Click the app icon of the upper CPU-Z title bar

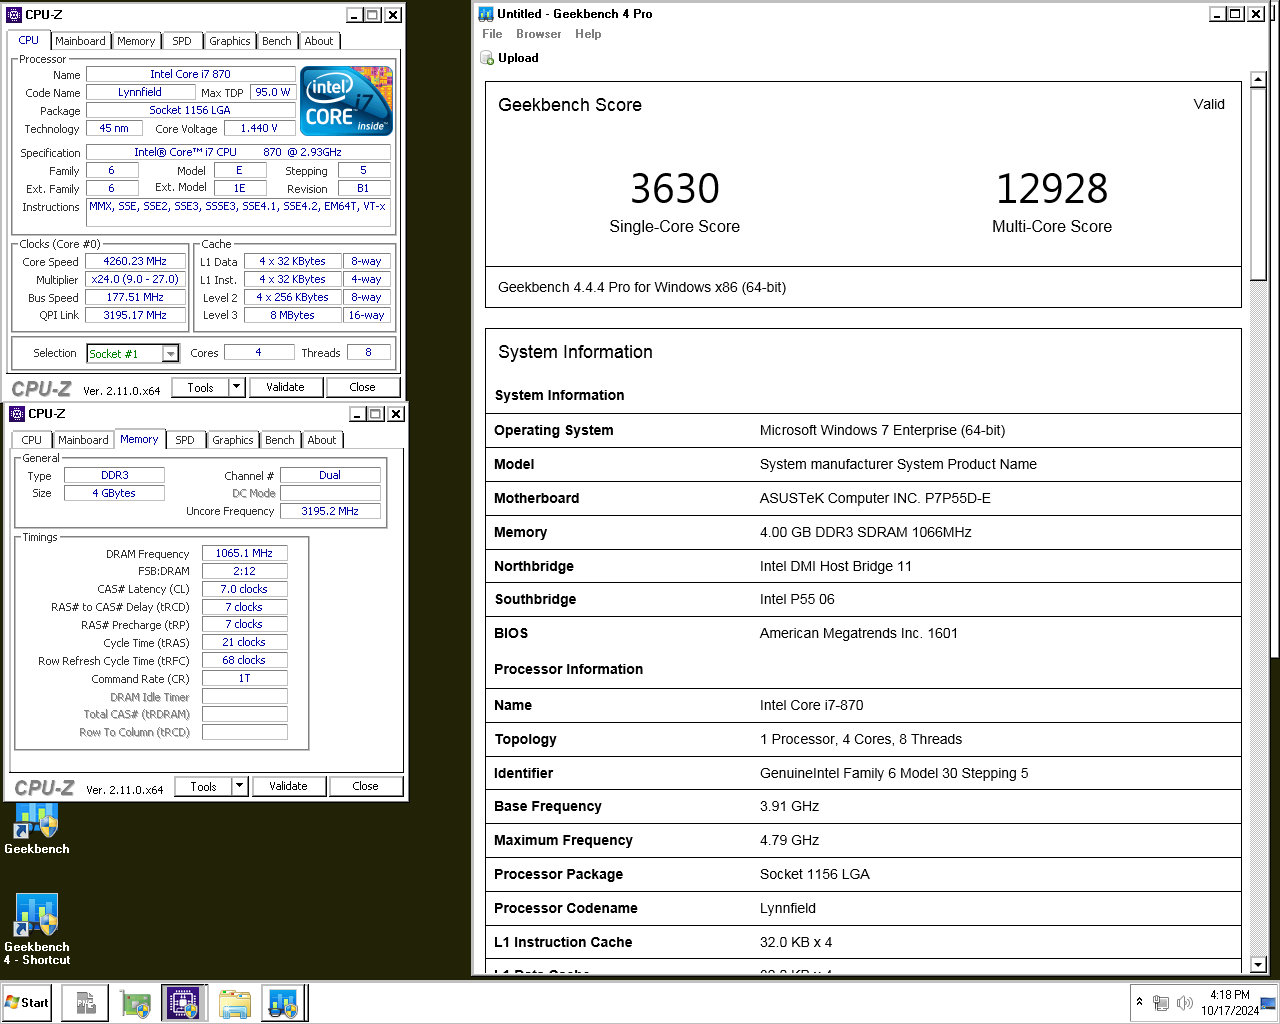[x=14, y=15]
